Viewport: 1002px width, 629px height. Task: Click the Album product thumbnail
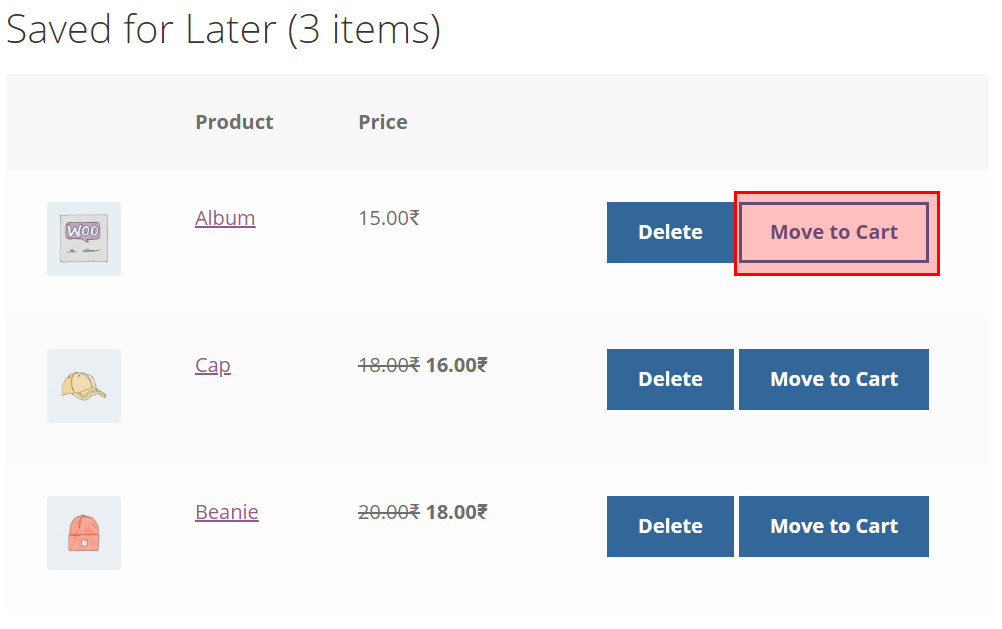pos(84,239)
